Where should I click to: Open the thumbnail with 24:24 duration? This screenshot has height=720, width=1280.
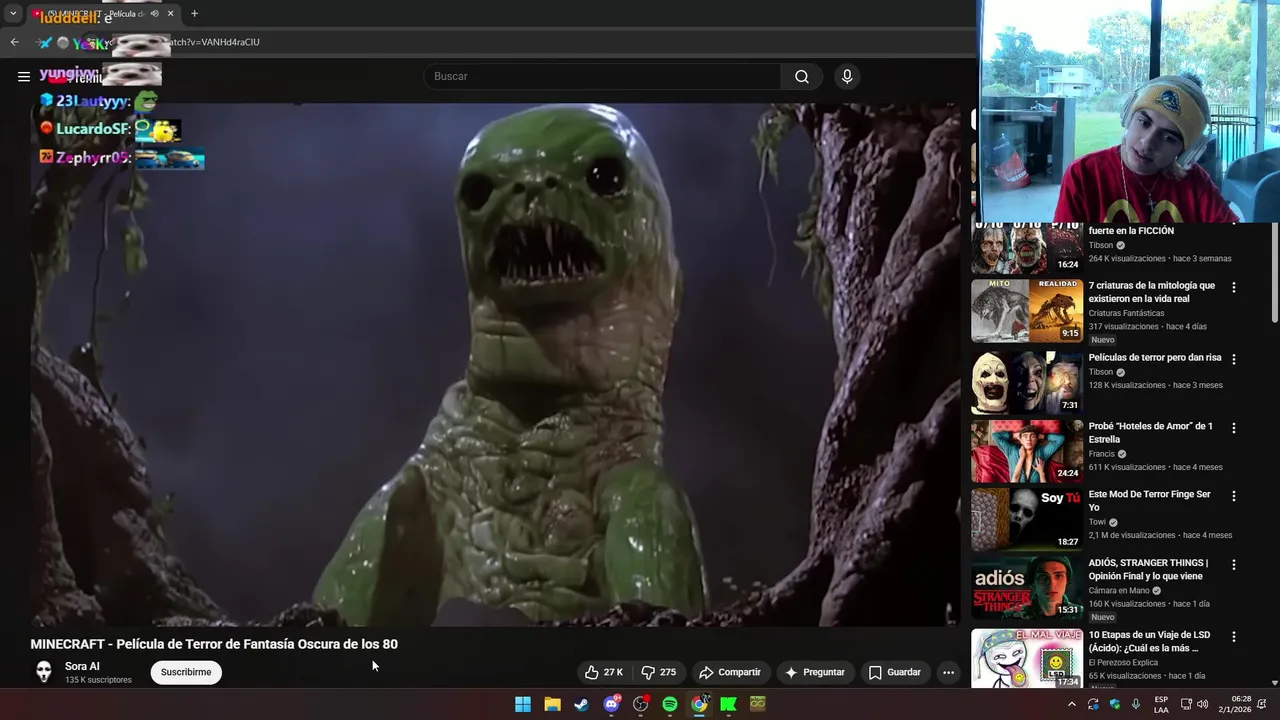[x=1027, y=451]
